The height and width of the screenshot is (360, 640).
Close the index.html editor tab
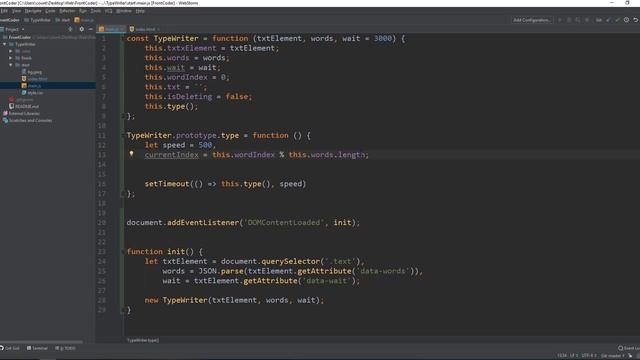click(x=158, y=29)
